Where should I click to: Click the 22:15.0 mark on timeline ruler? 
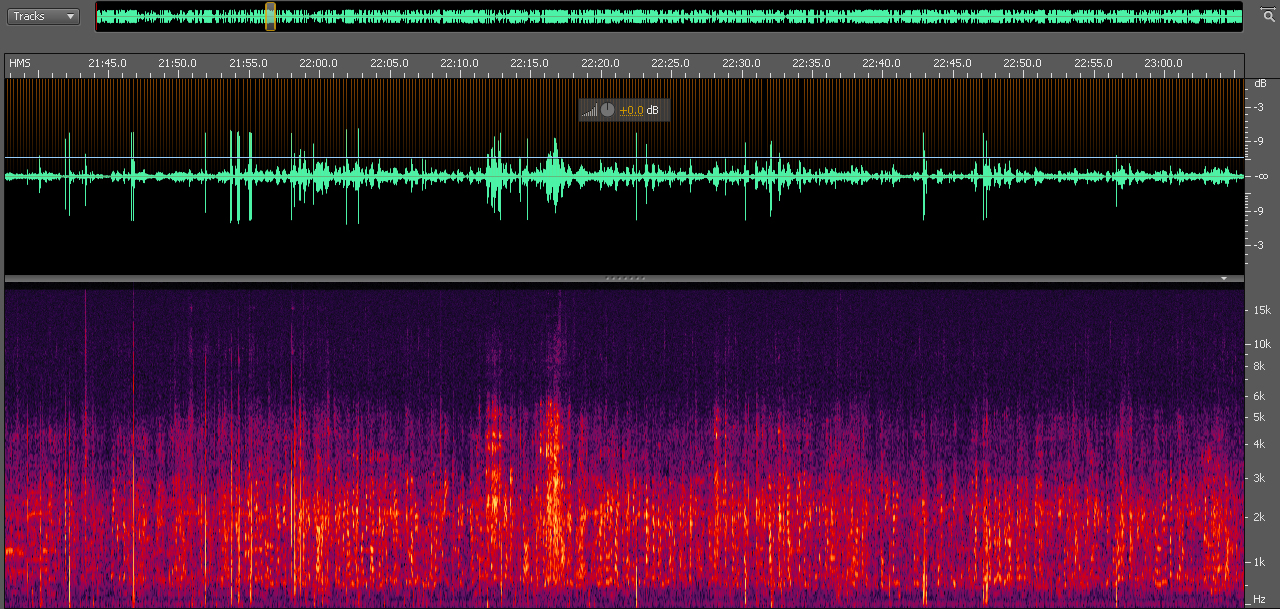pos(529,63)
